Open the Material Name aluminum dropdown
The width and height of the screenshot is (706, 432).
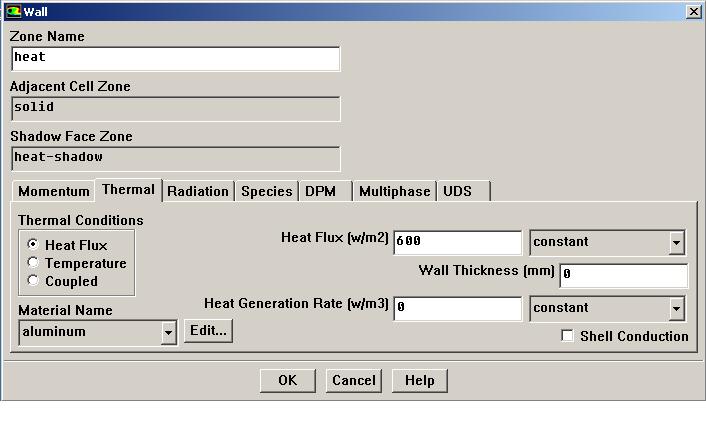pos(168,332)
